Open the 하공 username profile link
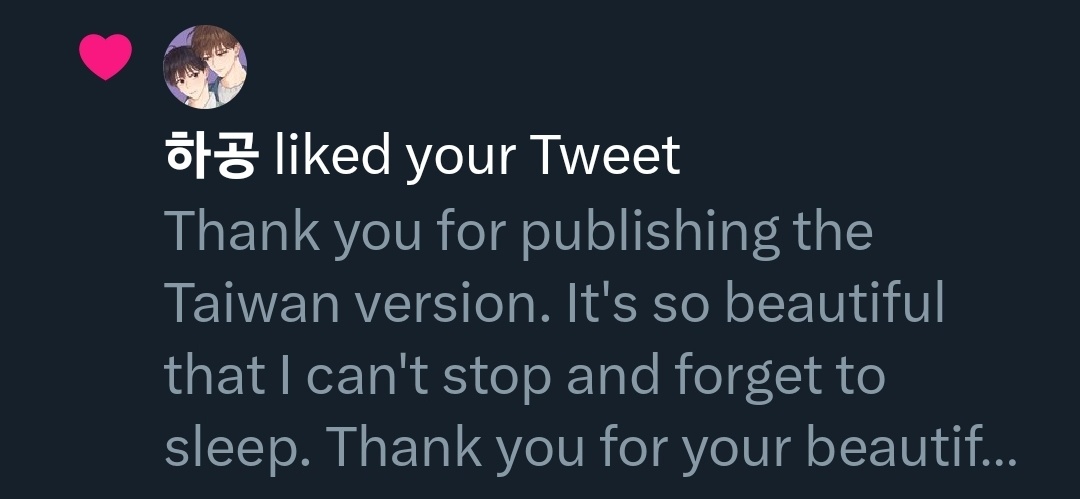 pyautogui.click(x=212, y=156)
